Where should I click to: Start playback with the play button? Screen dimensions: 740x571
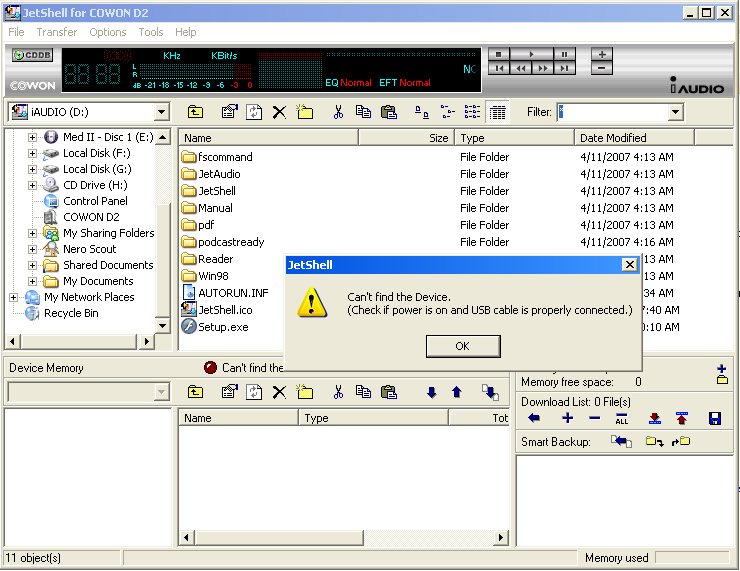tap(531, 55)
